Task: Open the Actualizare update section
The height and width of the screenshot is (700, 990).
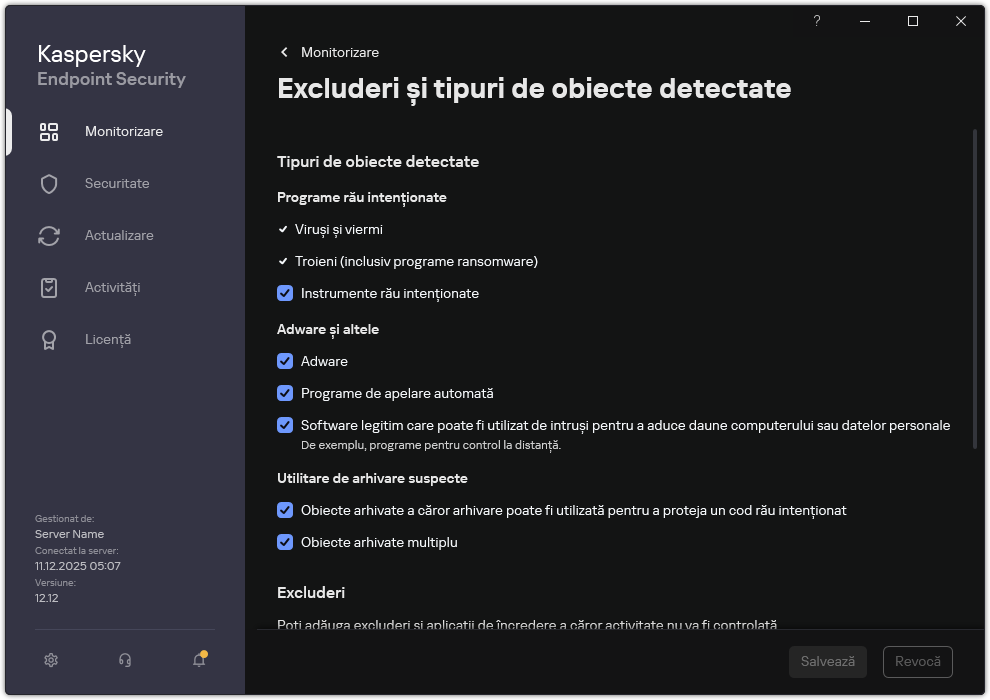Action: tap(120, 235)
